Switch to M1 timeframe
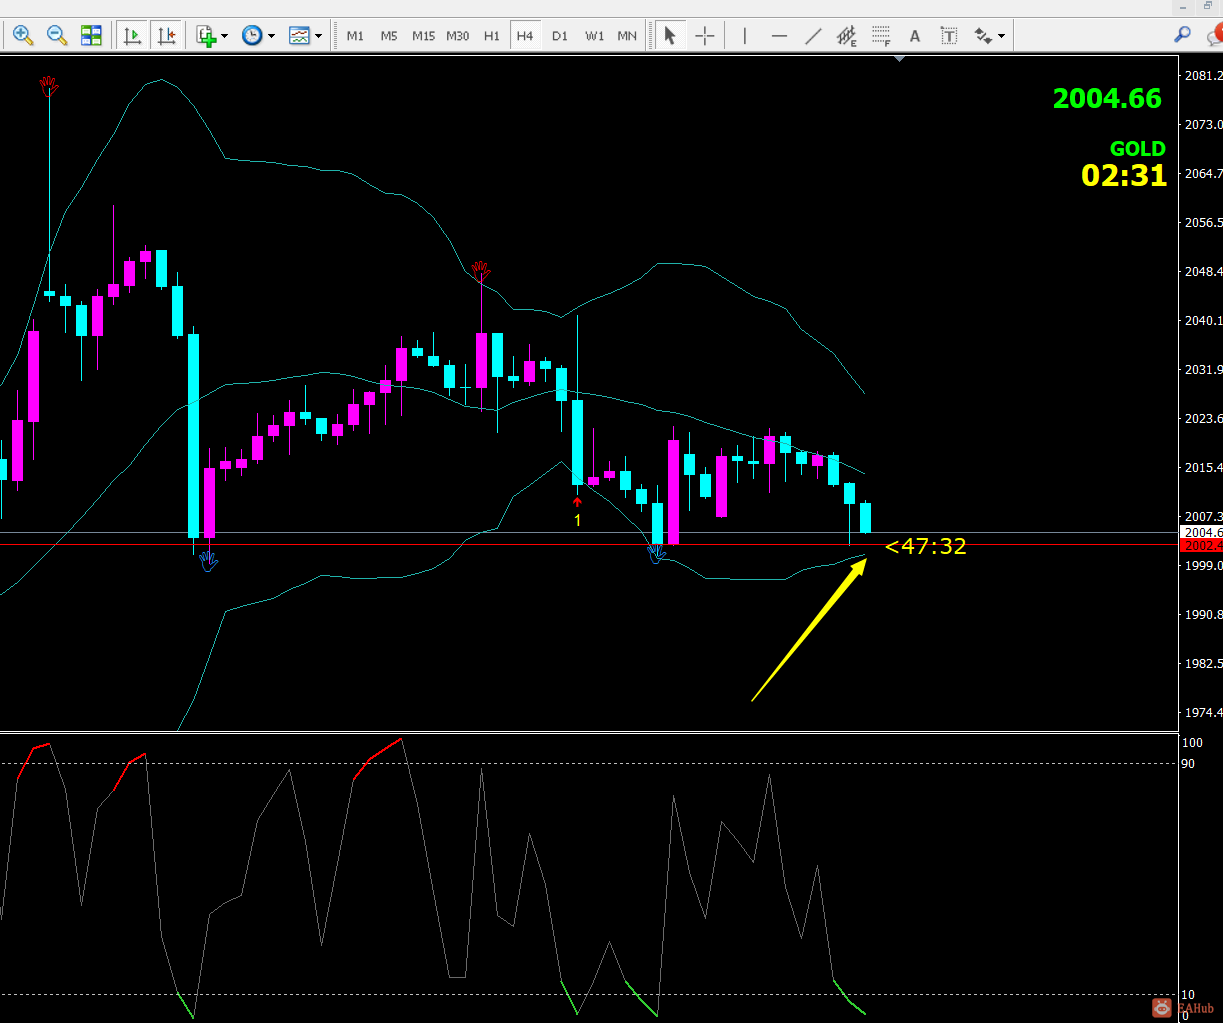The image size is (1223, 1023). point(355,36)
